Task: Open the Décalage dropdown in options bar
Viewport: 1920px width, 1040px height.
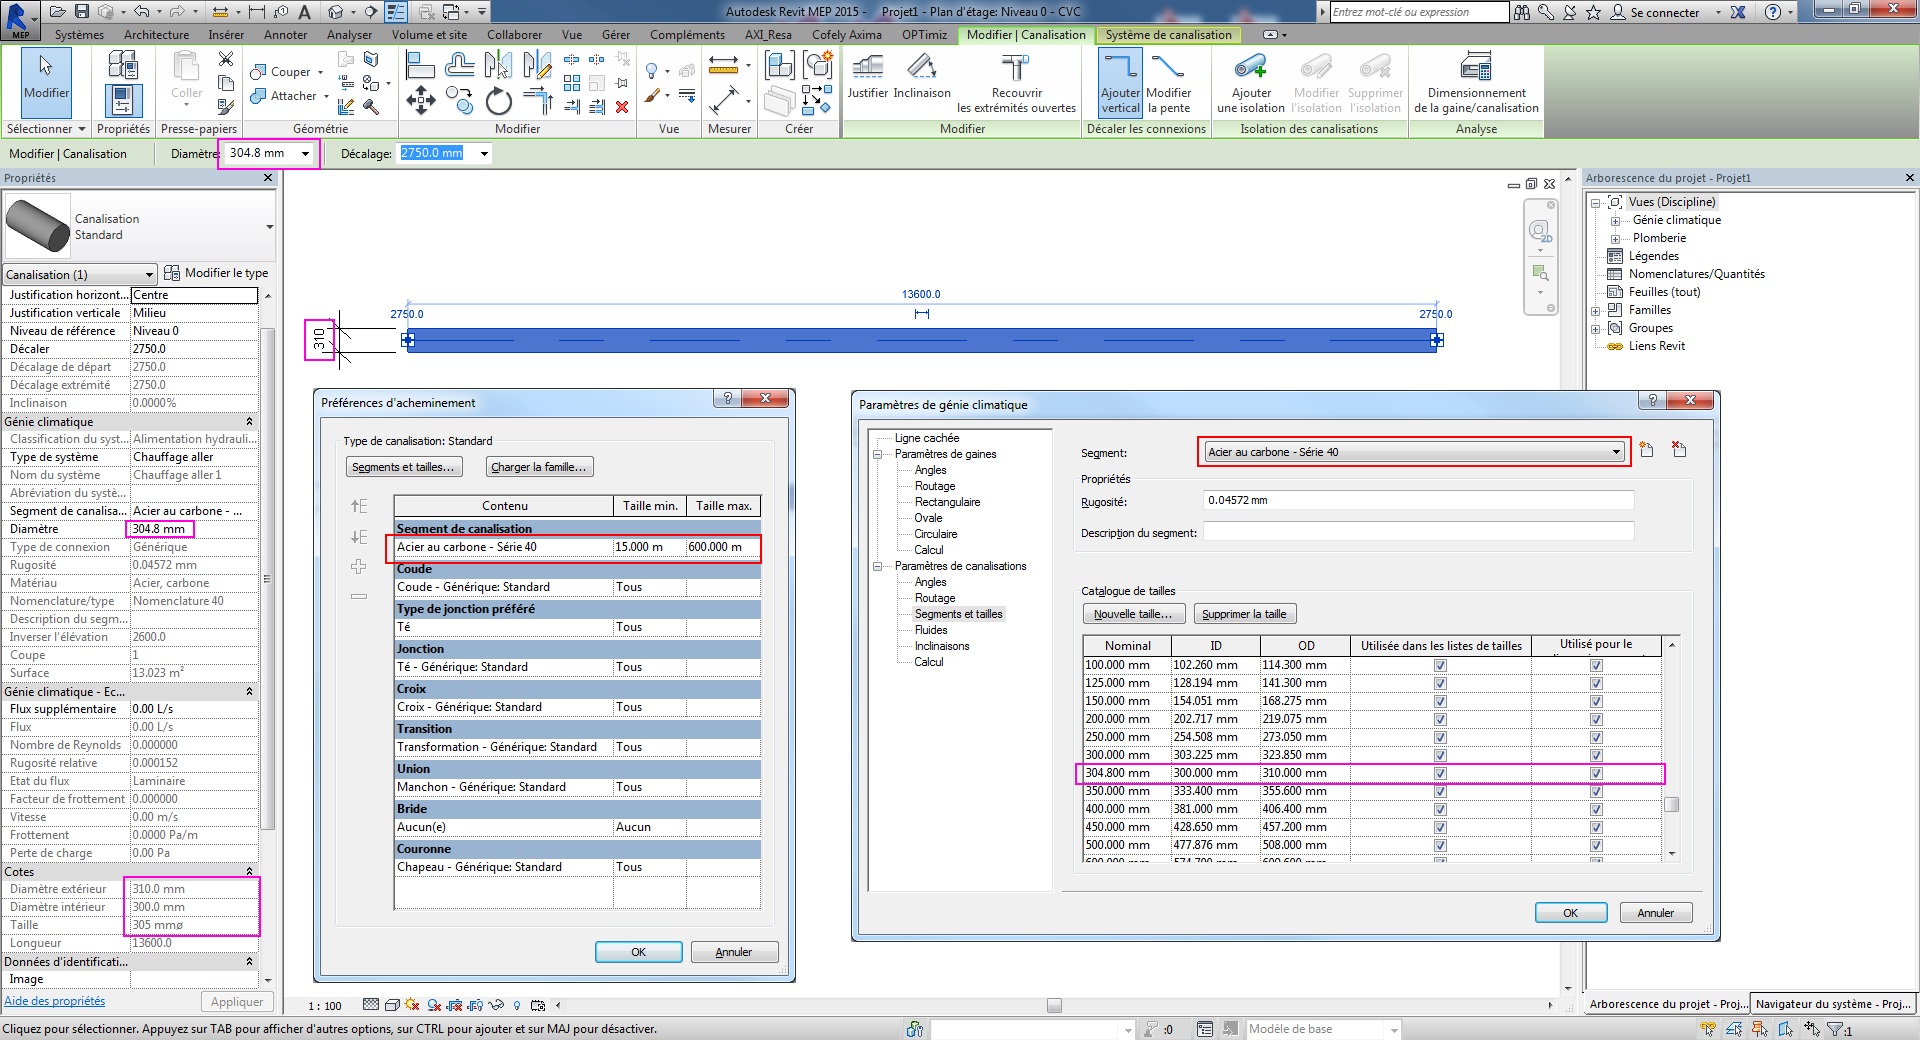Action: [x=484, y=153]
